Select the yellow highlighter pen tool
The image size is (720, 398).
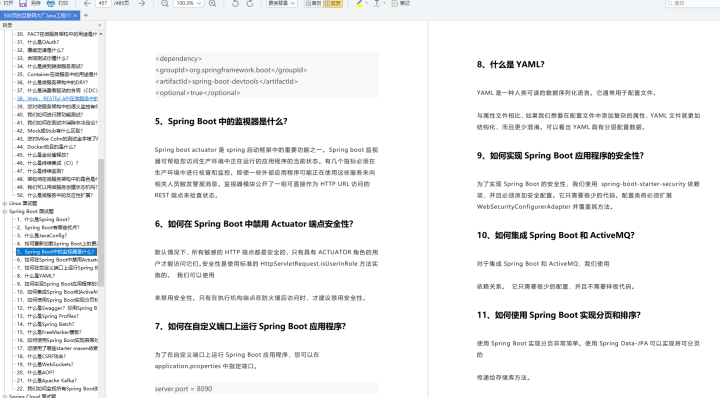359,3
